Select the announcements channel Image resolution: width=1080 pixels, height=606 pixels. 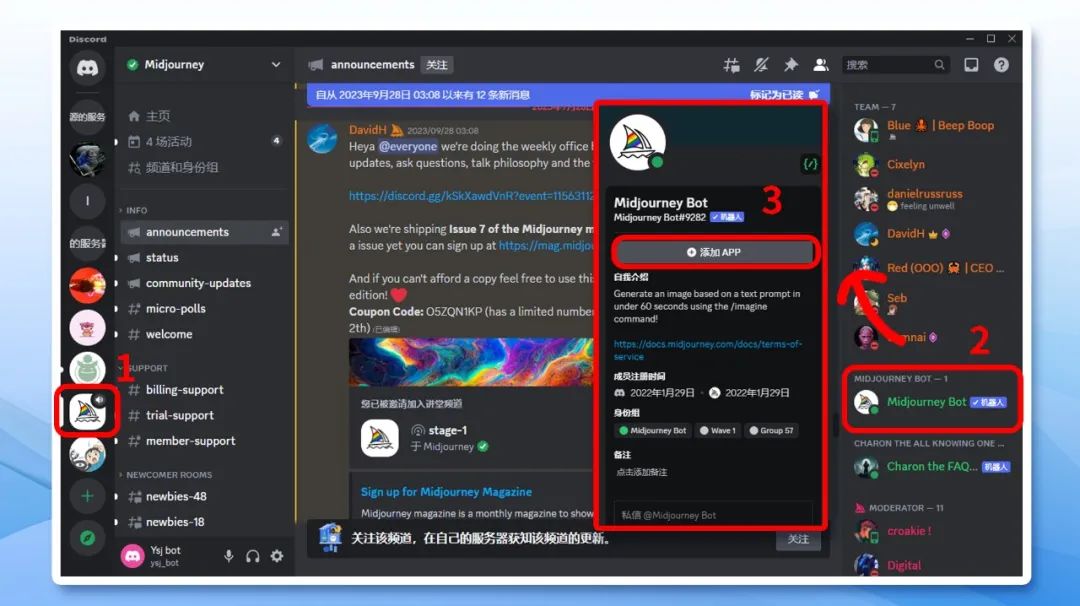point(205,232)
